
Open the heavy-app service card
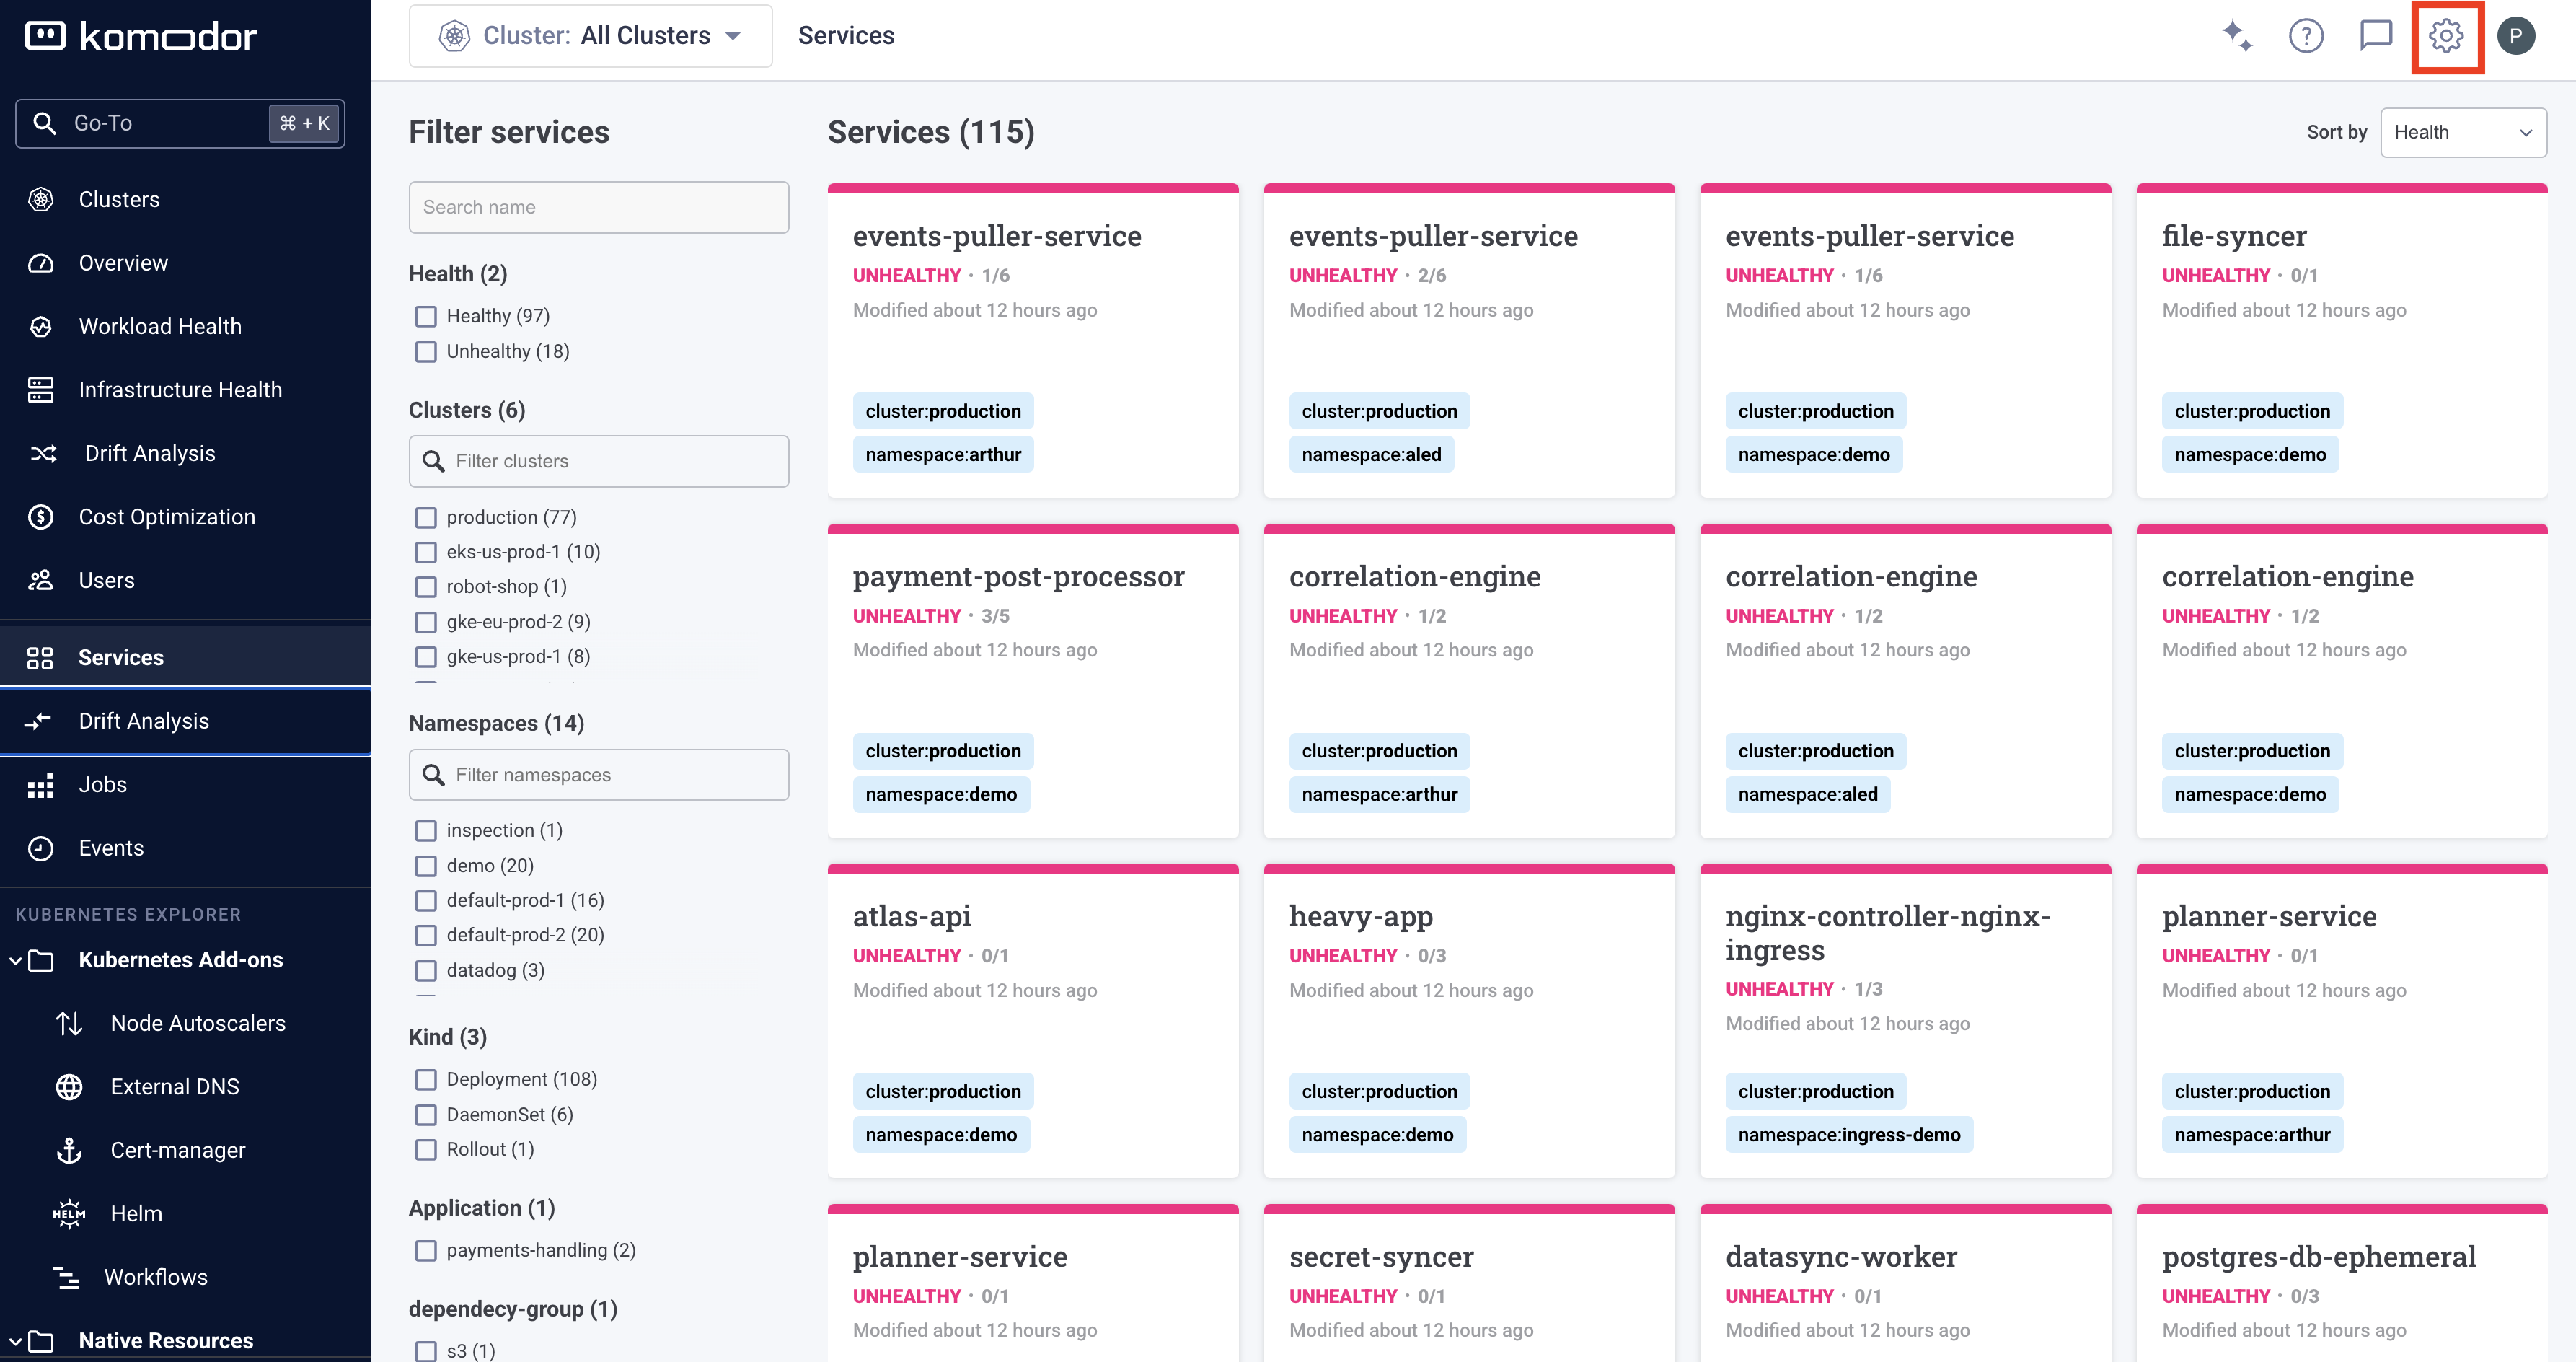coord(1469,1021)
